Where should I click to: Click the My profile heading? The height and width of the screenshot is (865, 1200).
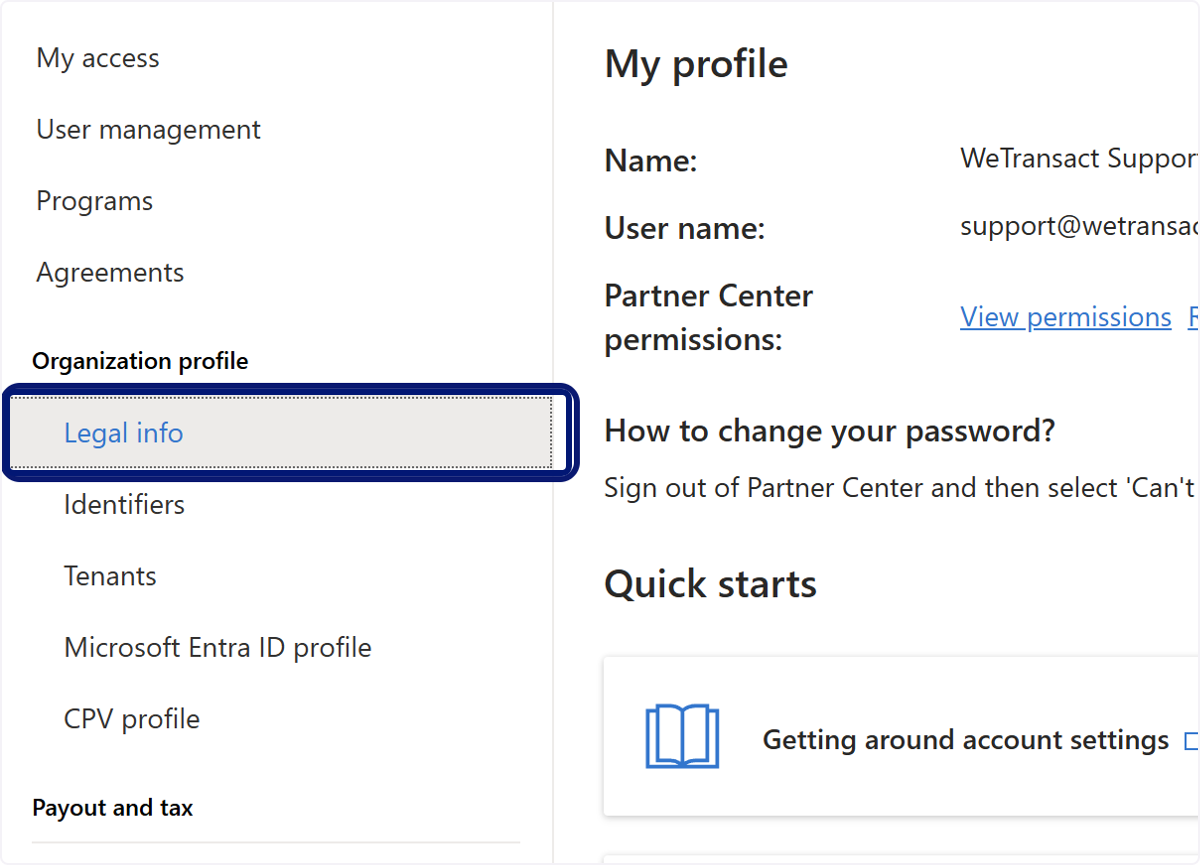click(696, 64)
